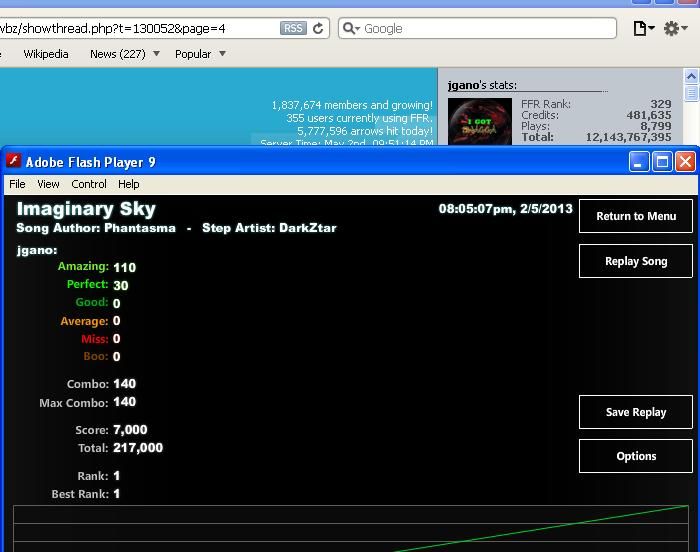Open the Wikipedia bookmark

coord(46,54)
